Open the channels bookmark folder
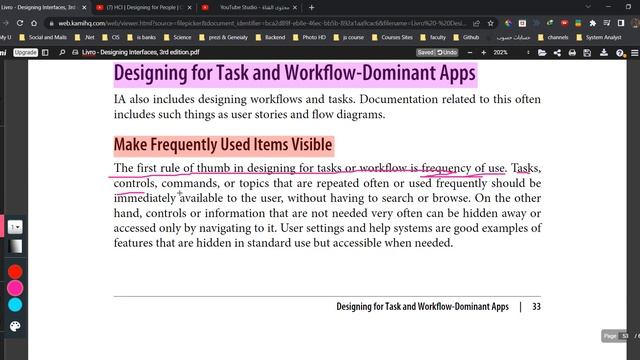Screen dimensions: 640x360 [553, 37]
